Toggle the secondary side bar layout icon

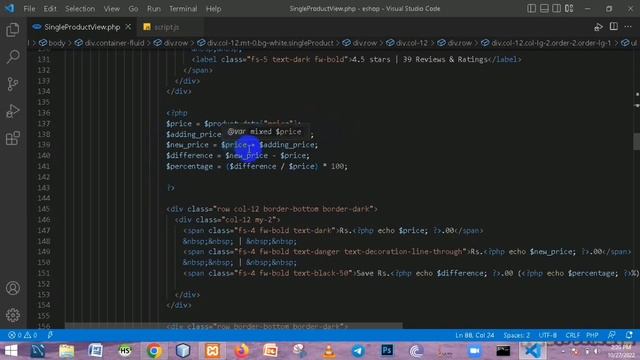click(x=556, y=9)
